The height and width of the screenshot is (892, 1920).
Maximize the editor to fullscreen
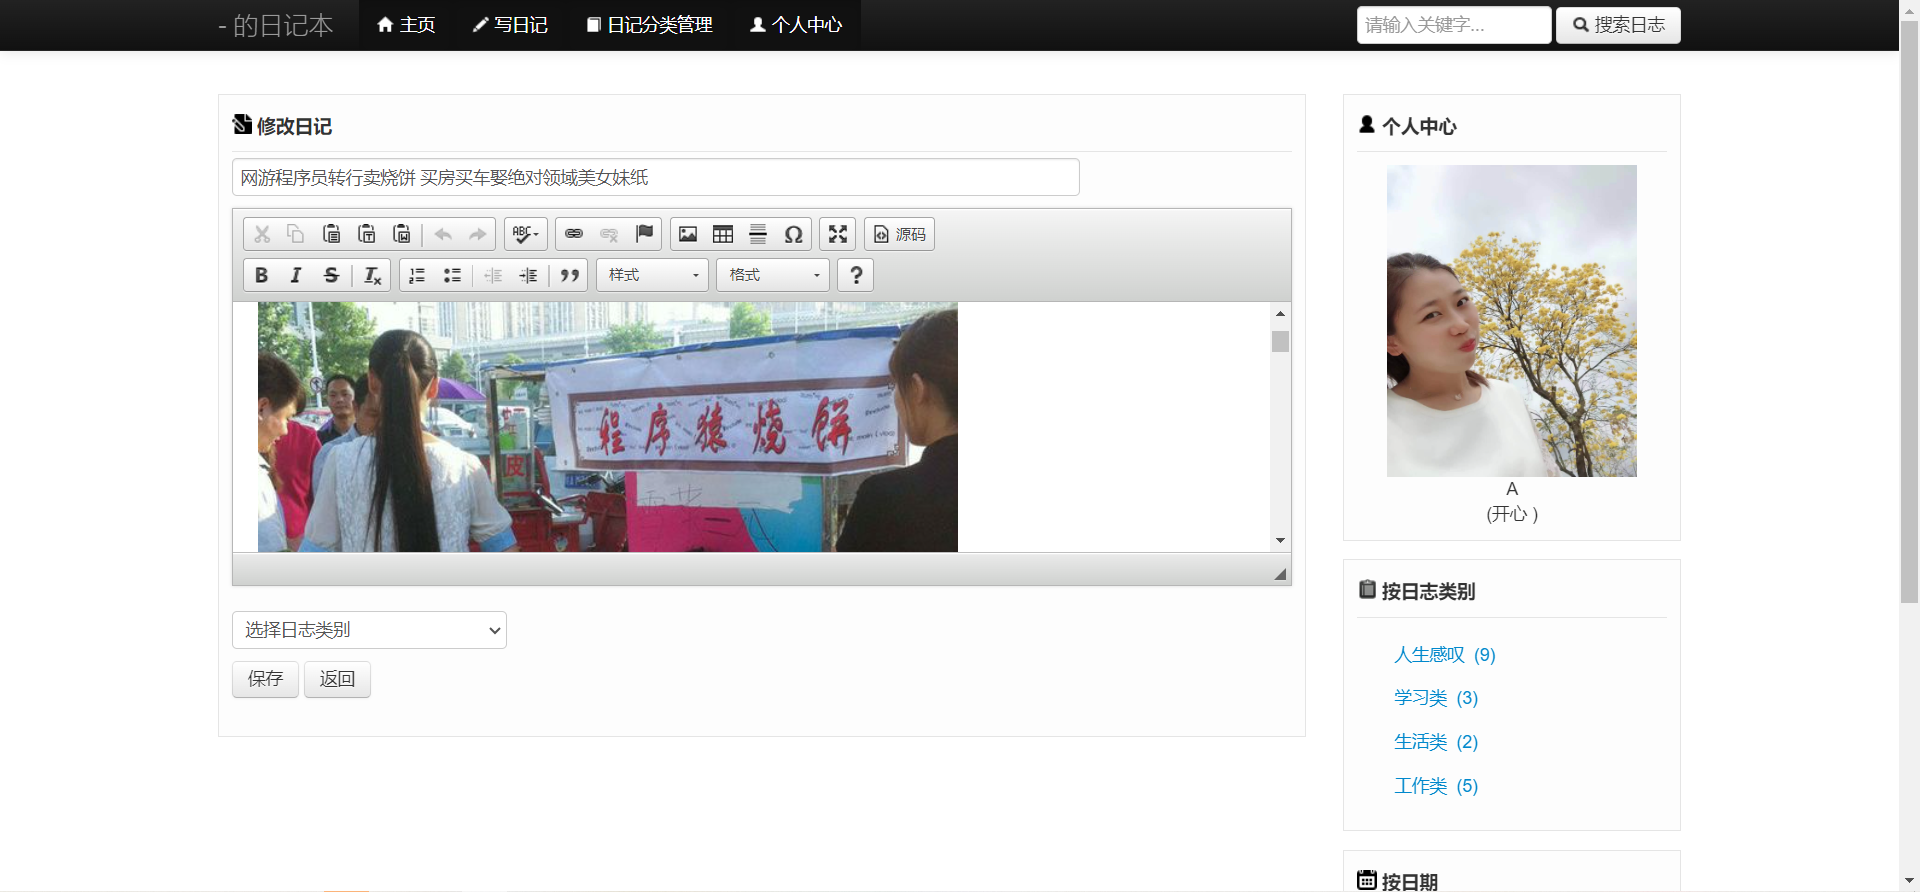tap(838, 234)
